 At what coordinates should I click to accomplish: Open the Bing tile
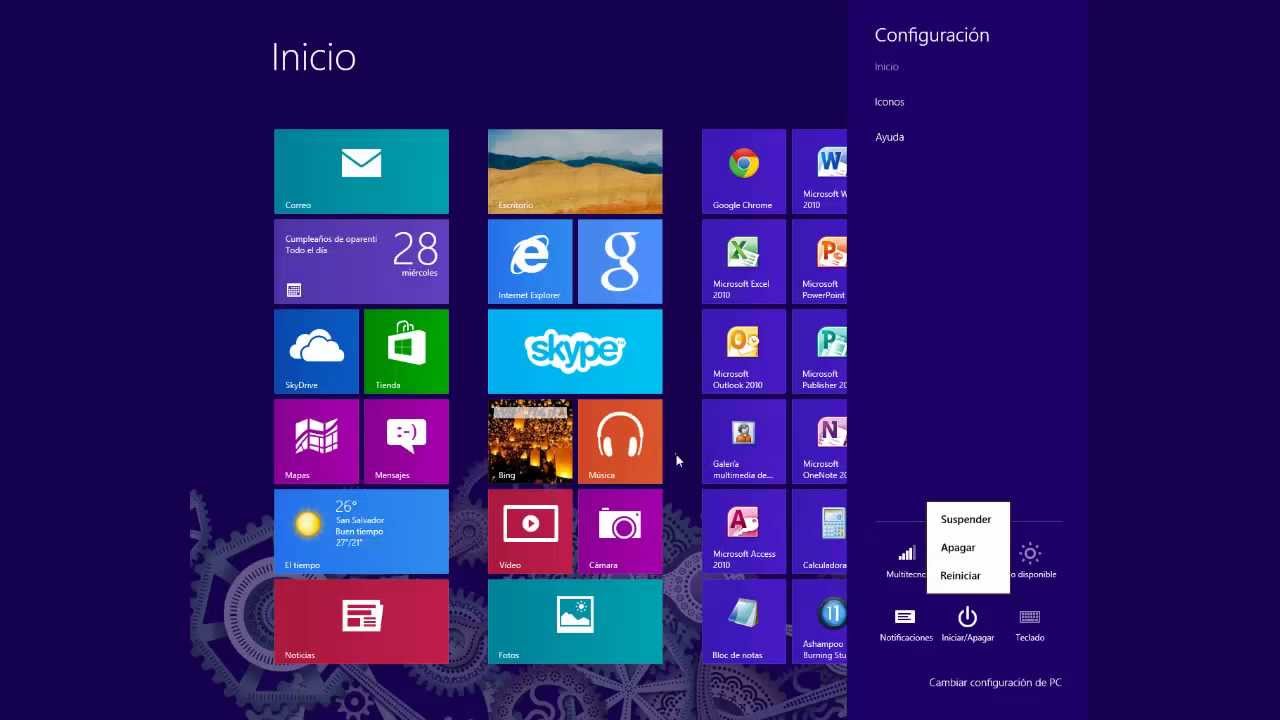(530, 441)
